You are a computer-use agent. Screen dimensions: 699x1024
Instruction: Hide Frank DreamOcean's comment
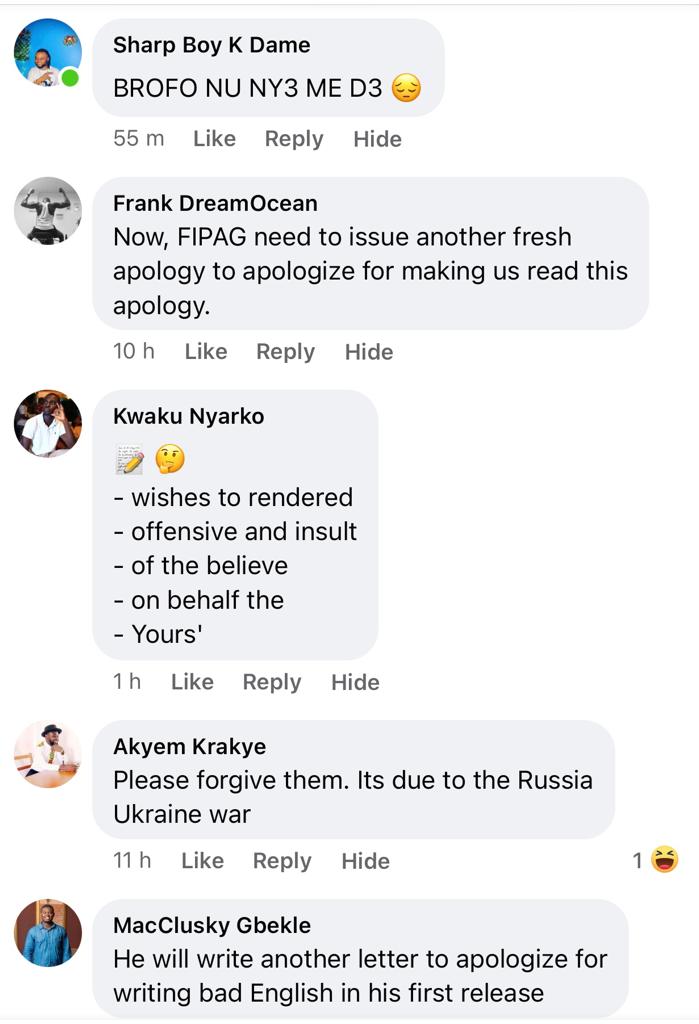coord(369,351)
